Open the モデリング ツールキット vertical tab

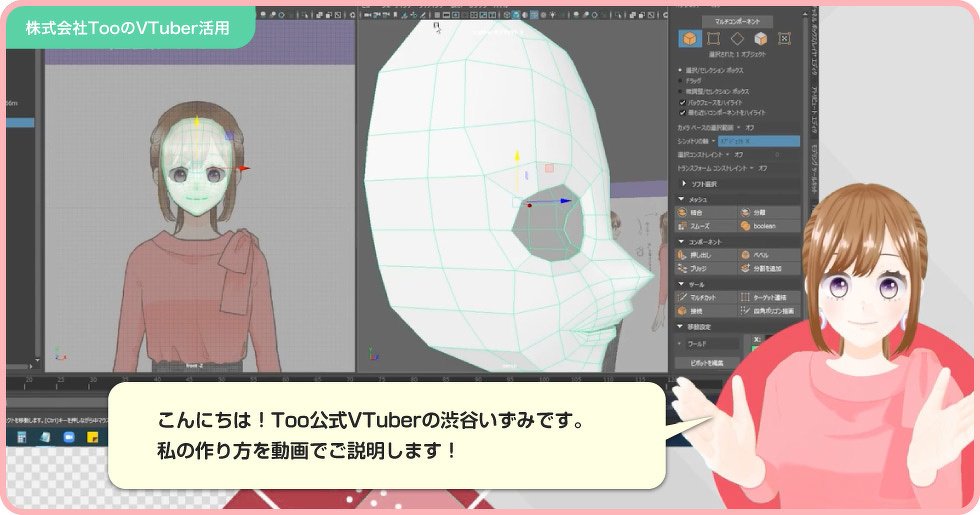pos(814,167)
